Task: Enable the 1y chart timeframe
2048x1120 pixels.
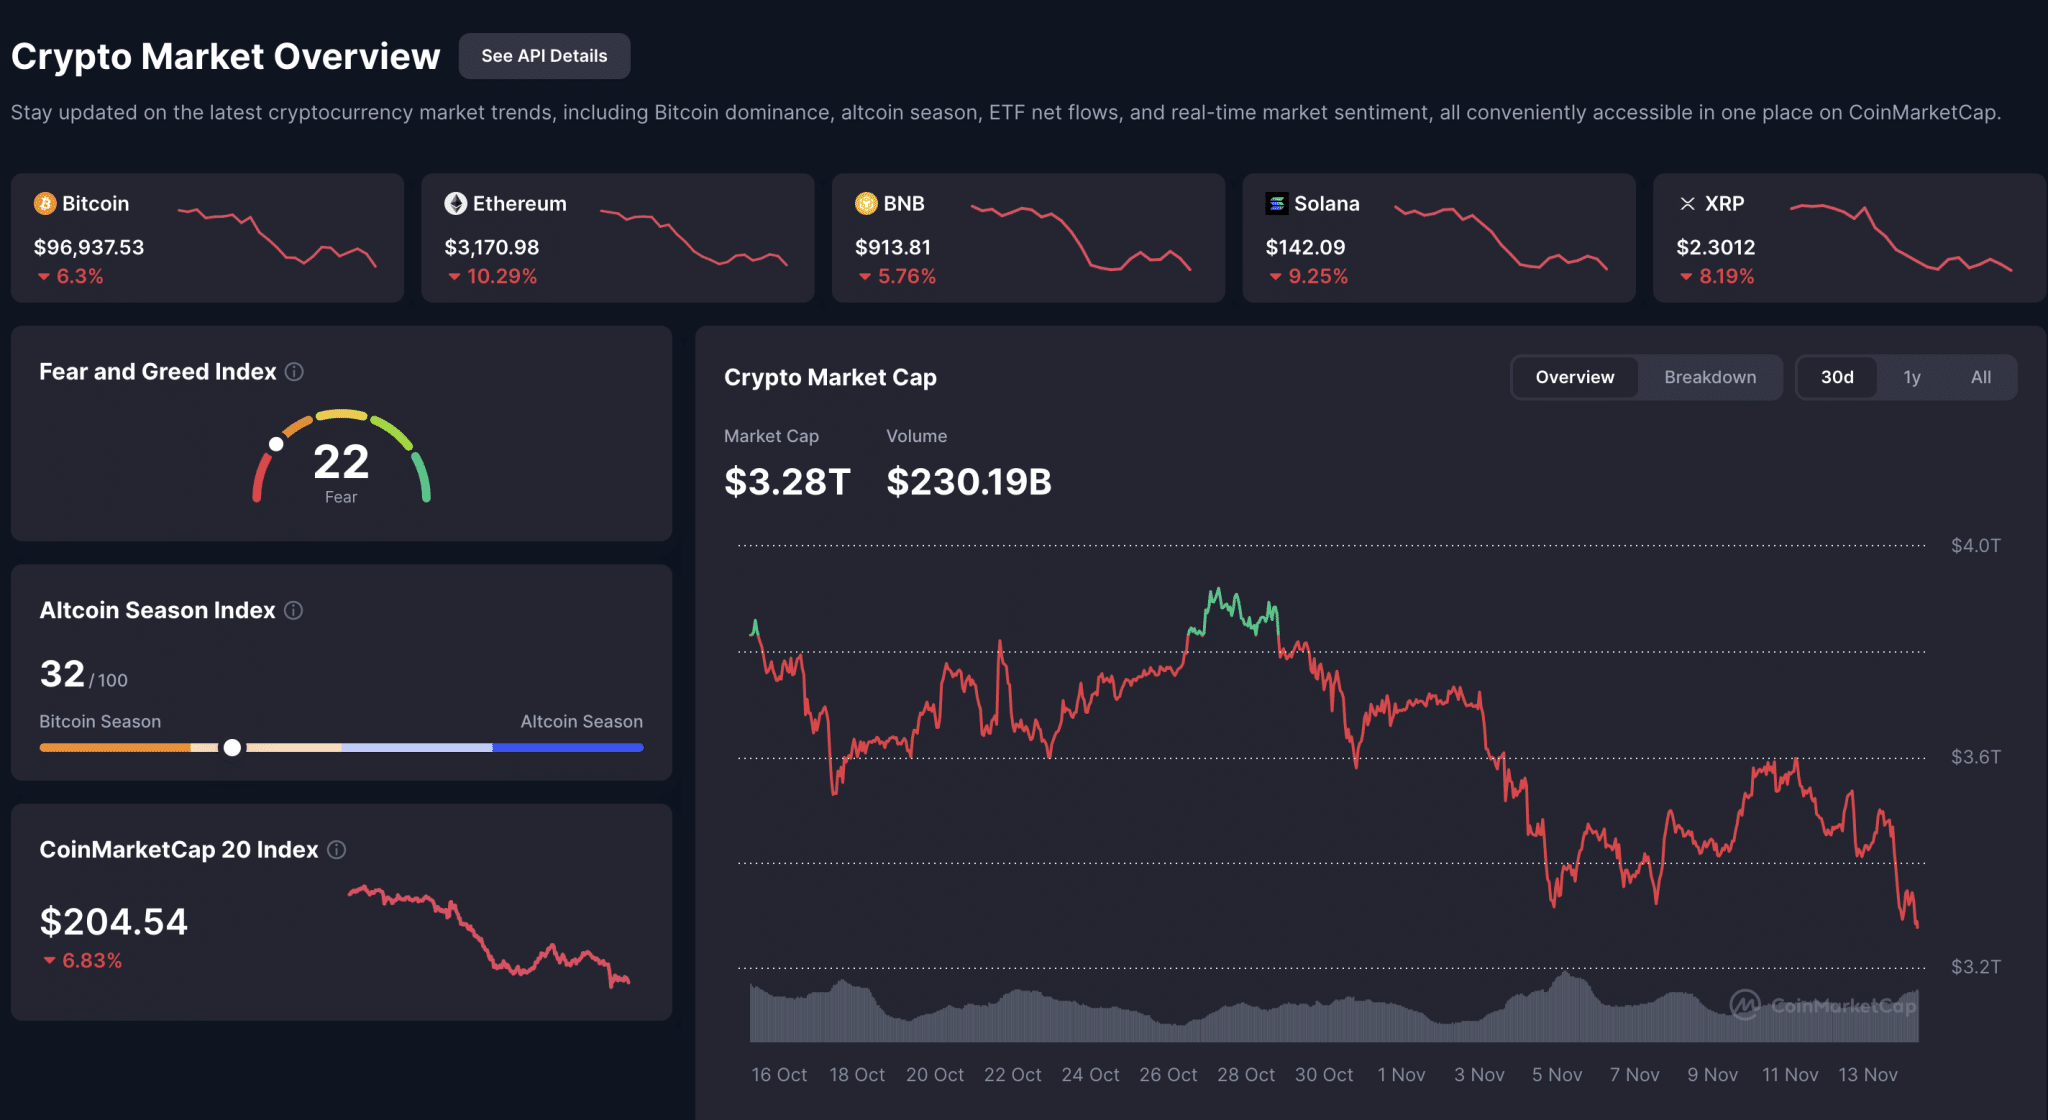Action: 1911,377
